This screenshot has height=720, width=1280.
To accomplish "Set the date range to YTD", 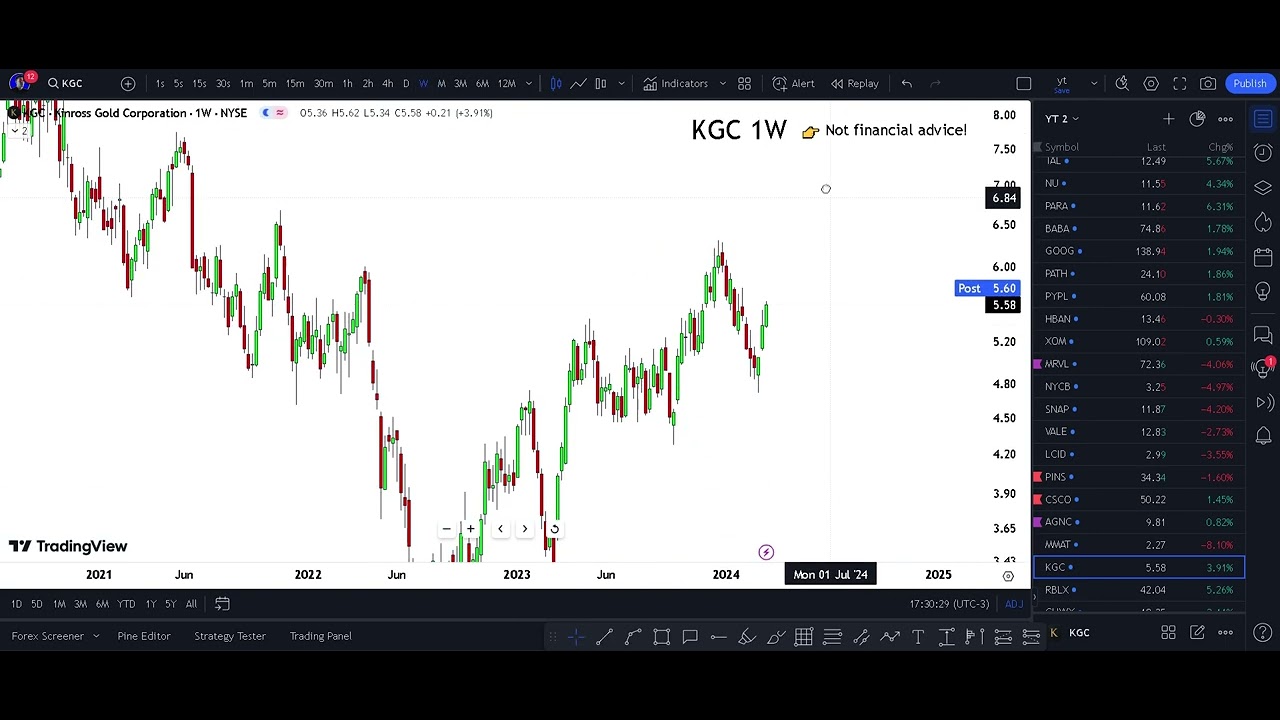I will tap(126, 604).
